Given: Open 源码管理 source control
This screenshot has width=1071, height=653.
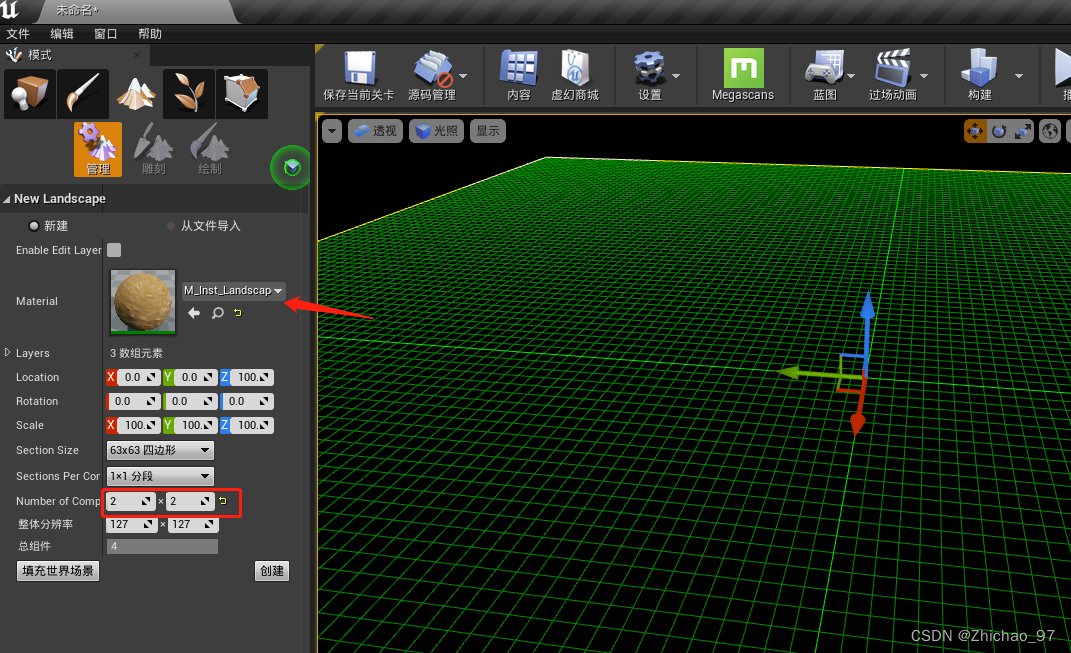Looking at the screenshot, I should point(432,76).
